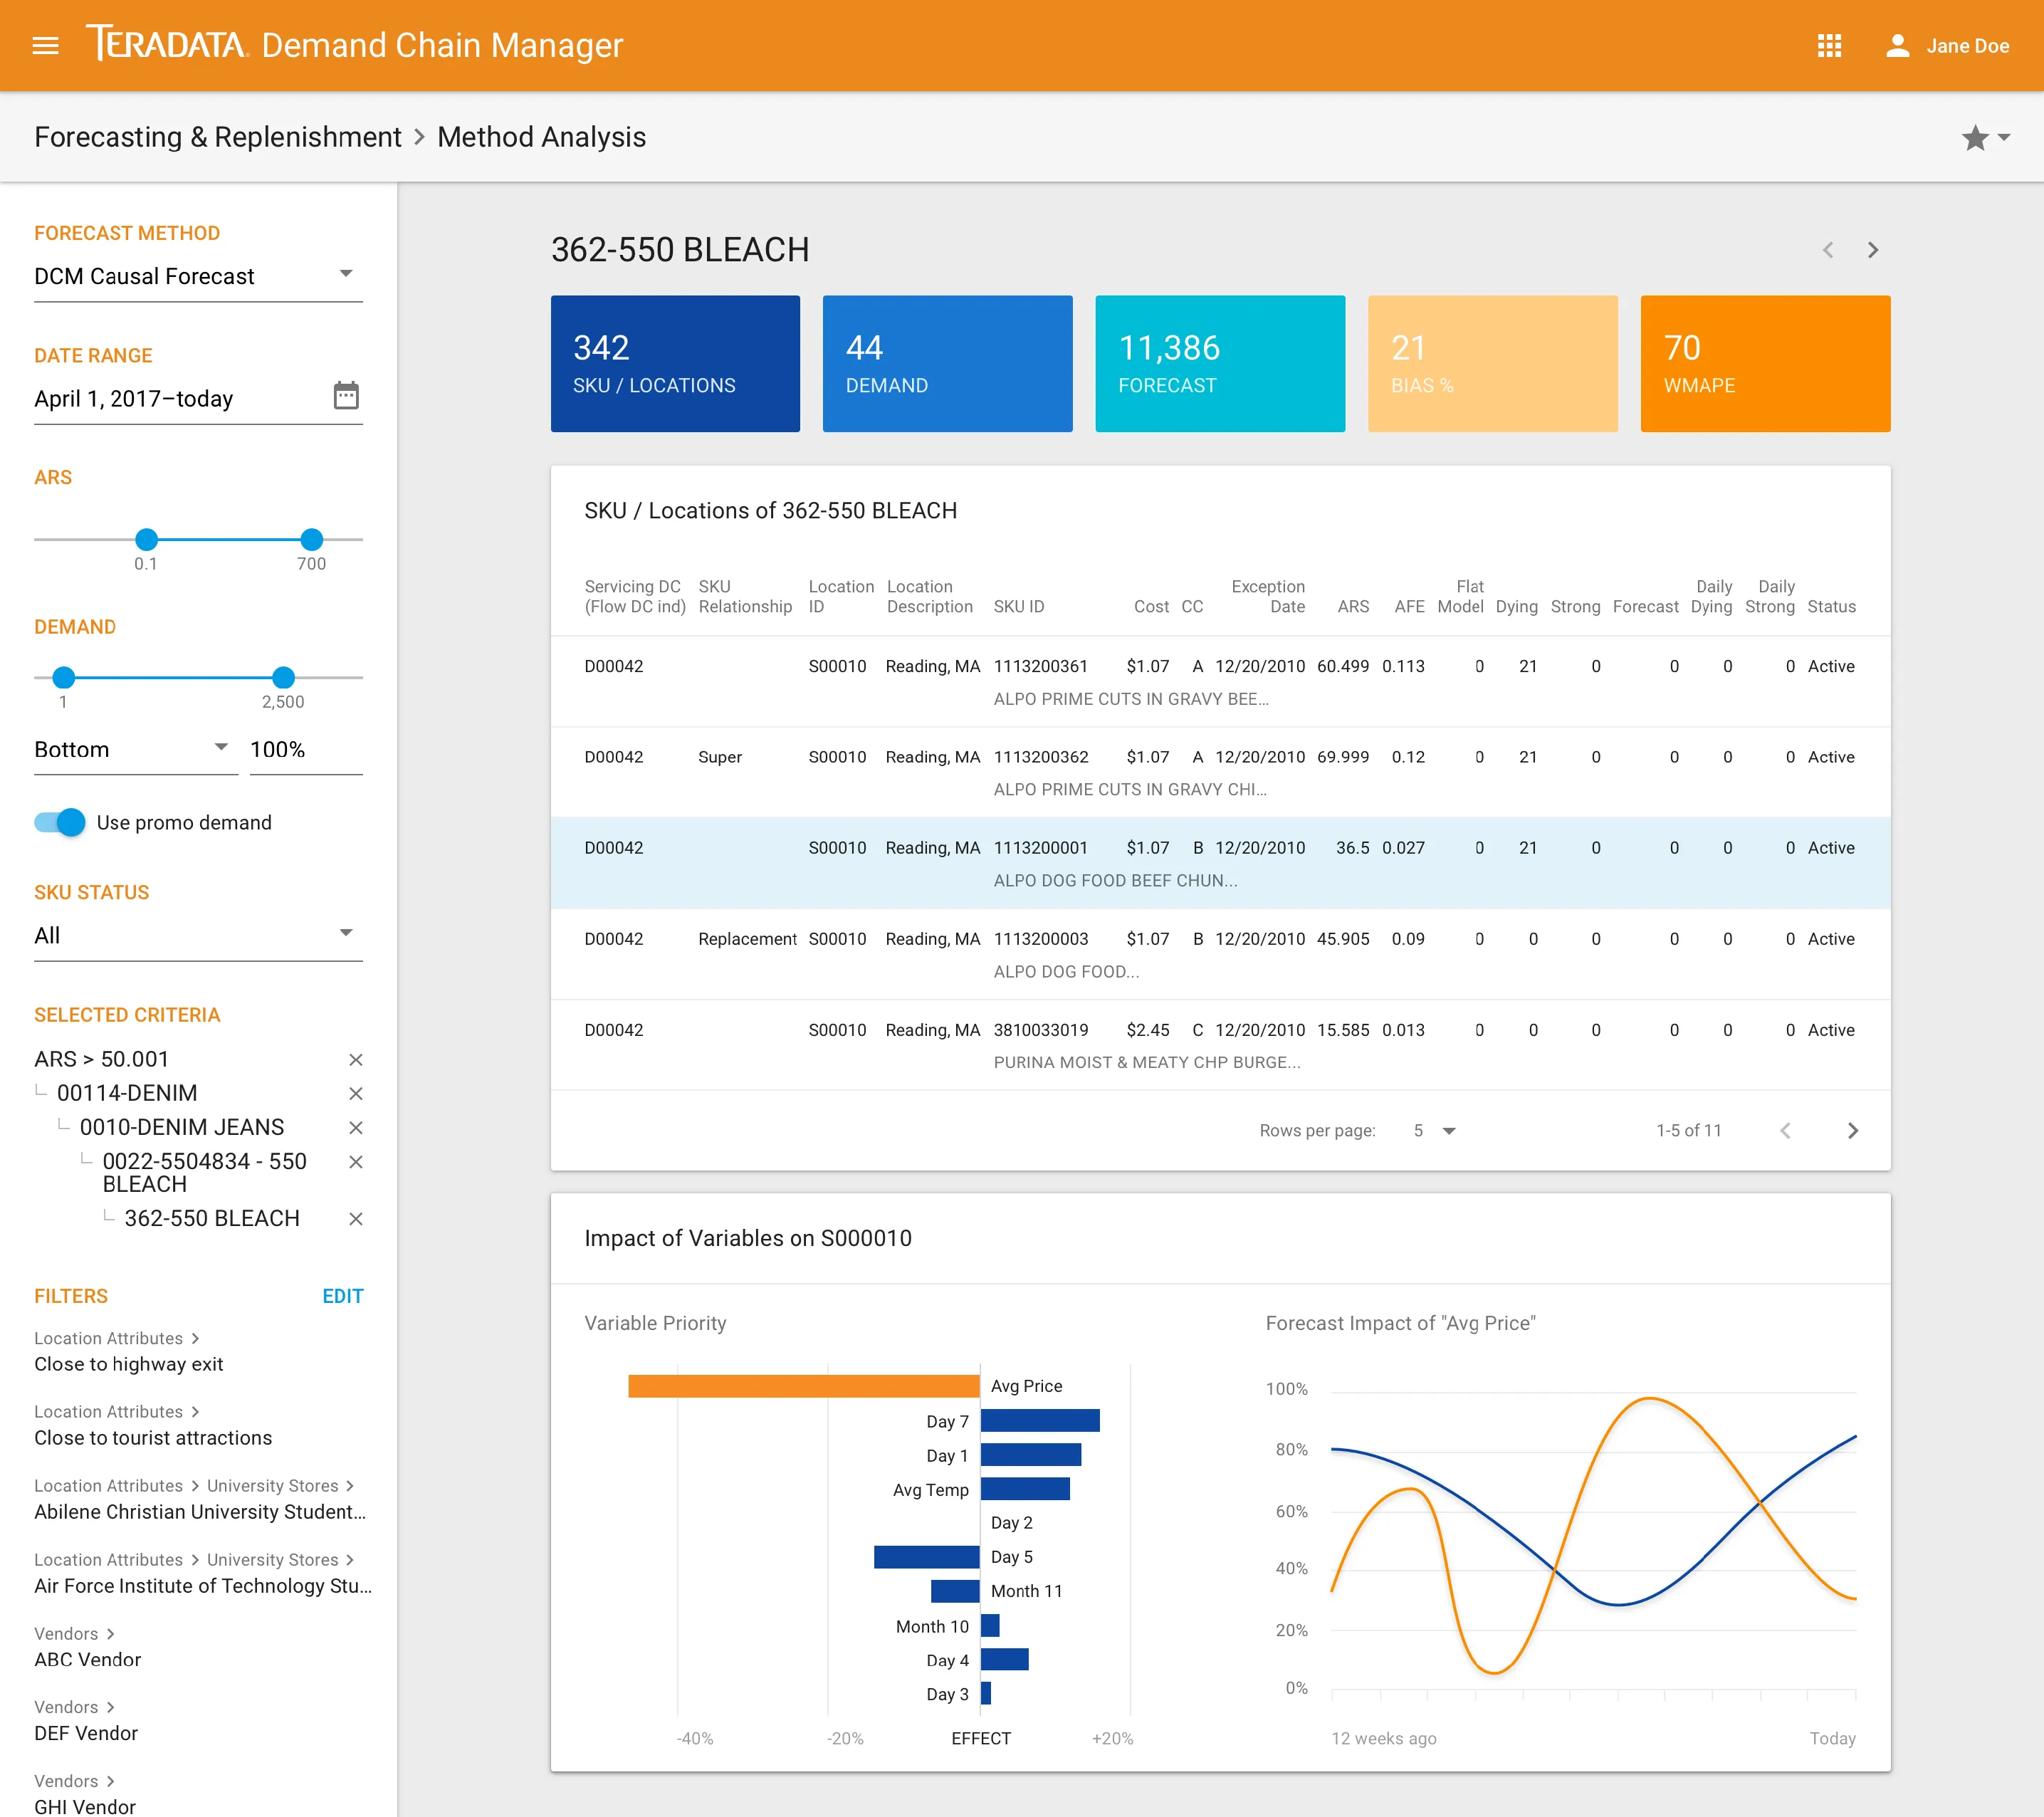2044x1817 pixels.
Task: Select the 21 Bias % card
Action: tap(1492, 364)
